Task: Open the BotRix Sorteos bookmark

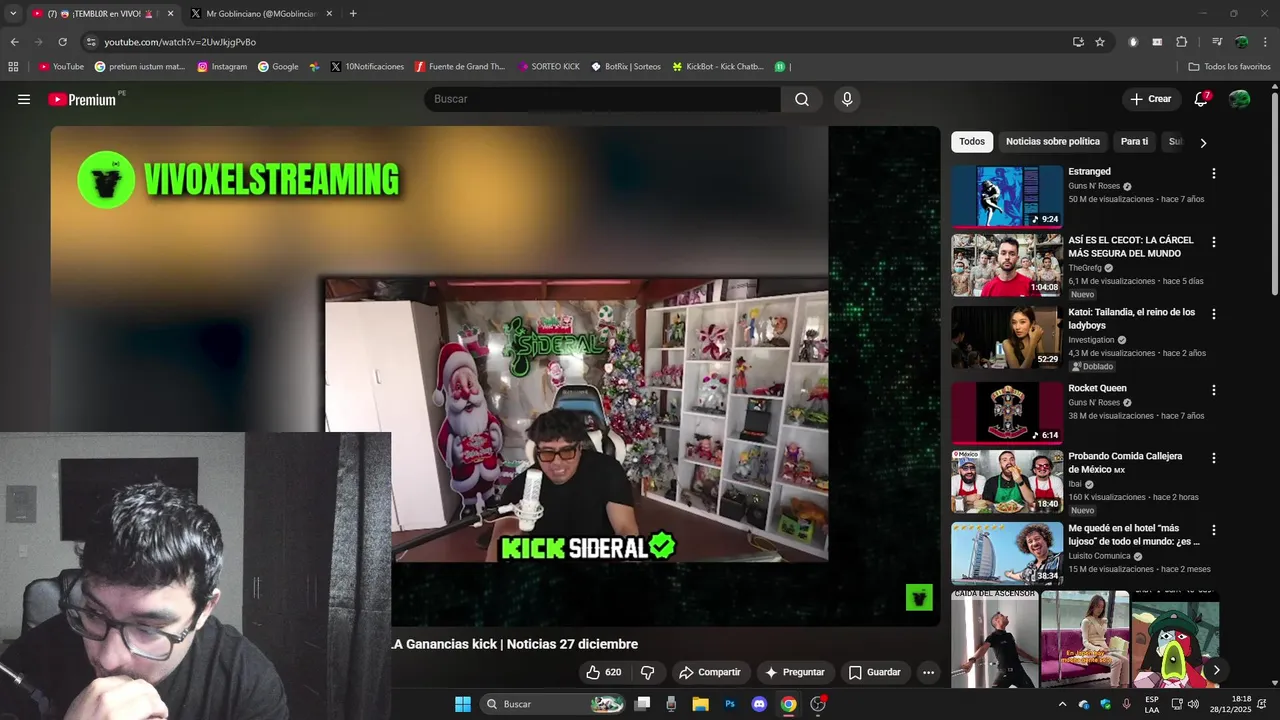Action: click(626, 67)
